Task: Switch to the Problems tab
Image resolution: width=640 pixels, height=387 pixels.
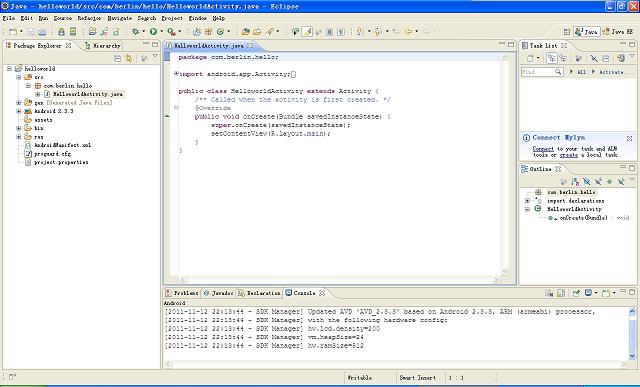Action: coord(182,293)
